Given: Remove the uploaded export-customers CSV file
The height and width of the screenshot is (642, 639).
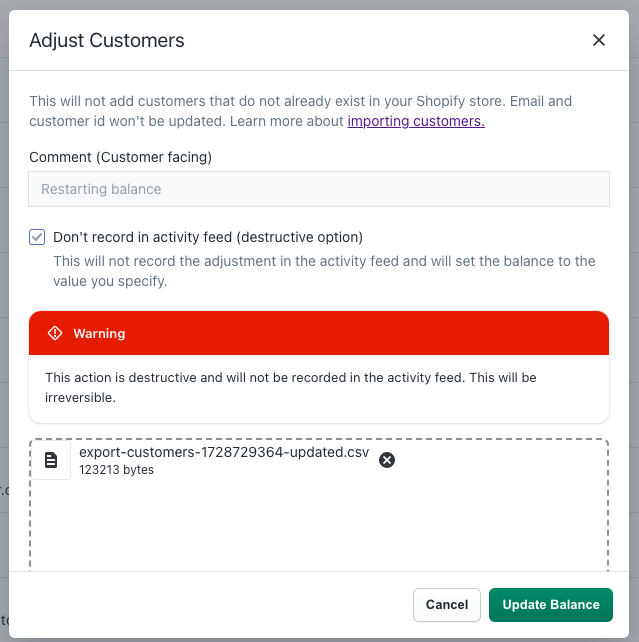Looking at the screenshot, I should pyautogui.click(x=387, y=460).
